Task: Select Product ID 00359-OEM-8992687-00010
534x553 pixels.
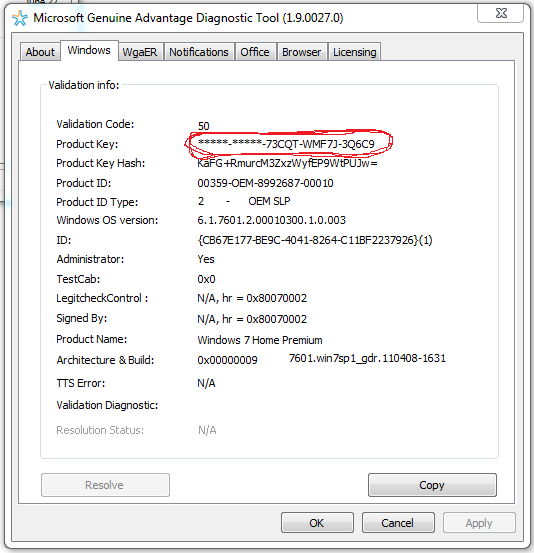Action: (x=265, y=183)
